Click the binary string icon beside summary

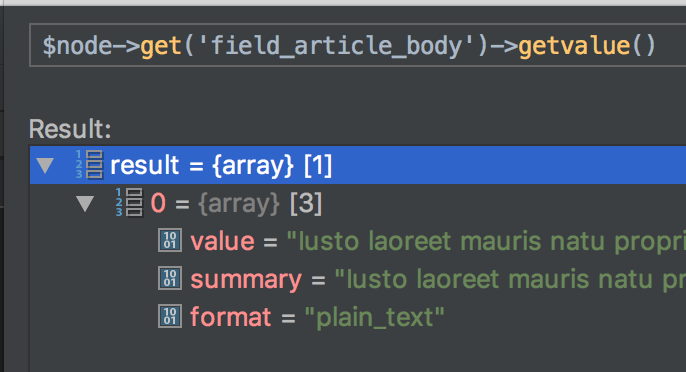(170, 278)
